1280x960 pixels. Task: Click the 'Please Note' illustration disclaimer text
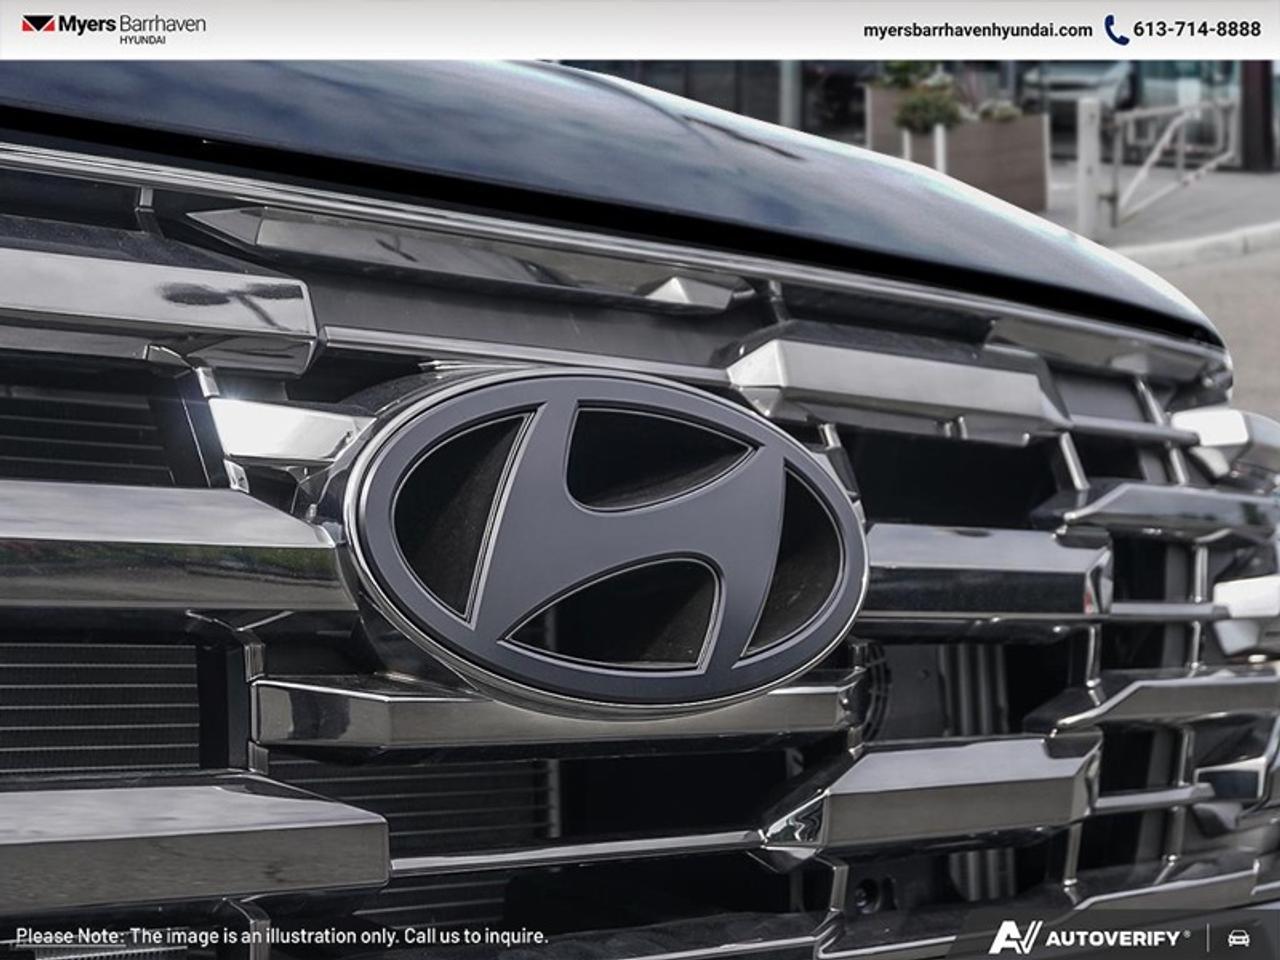click(x=282, y=936)
